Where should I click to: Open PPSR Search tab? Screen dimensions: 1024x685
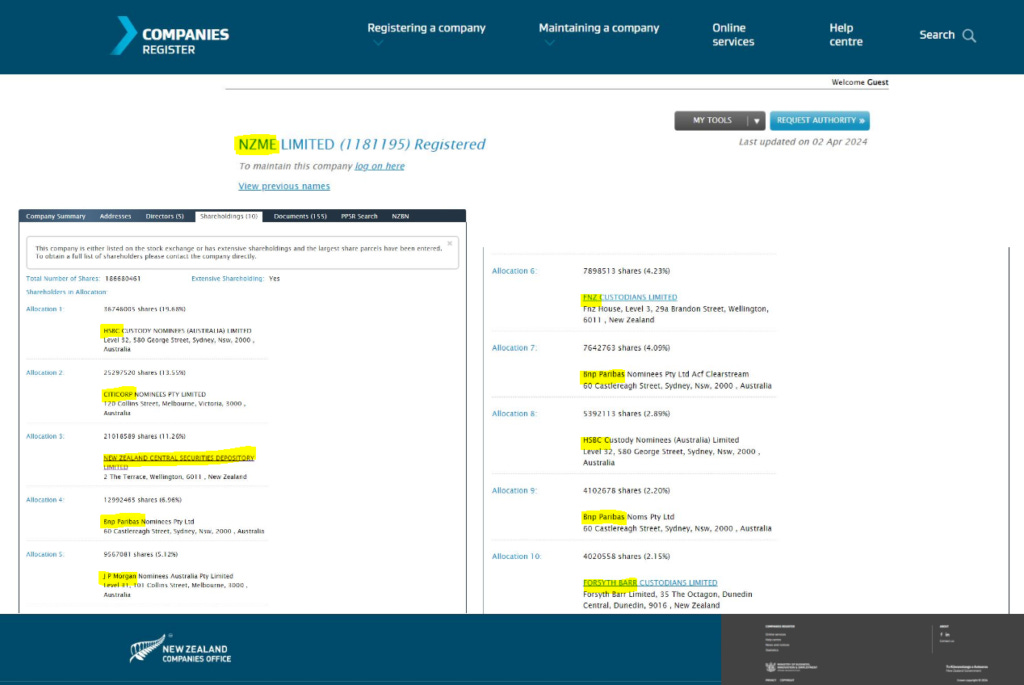click(x=359, y=216)
